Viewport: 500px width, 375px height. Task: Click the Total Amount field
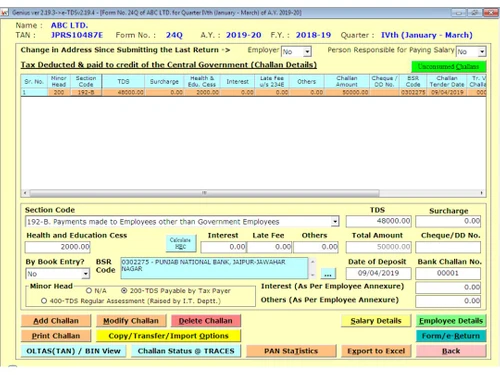pyautogui.click(x=378, y=247)
